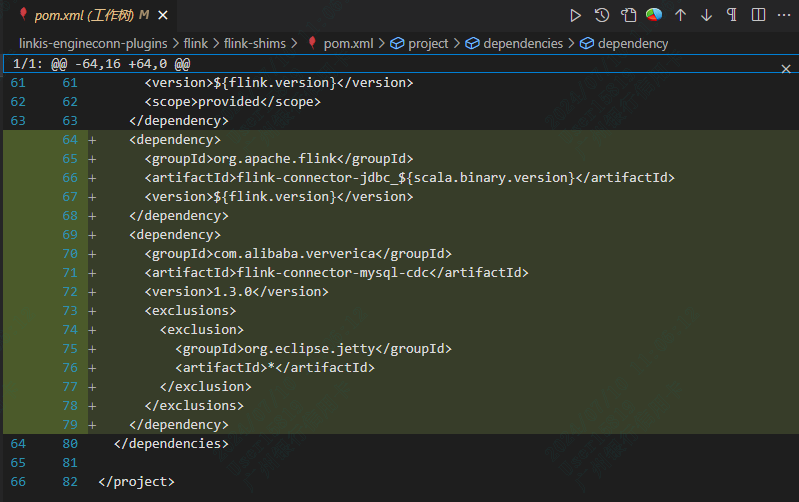Click the version 1.3.0 line
The height and width of the screenshot is (502, 799).
(236, 292)
